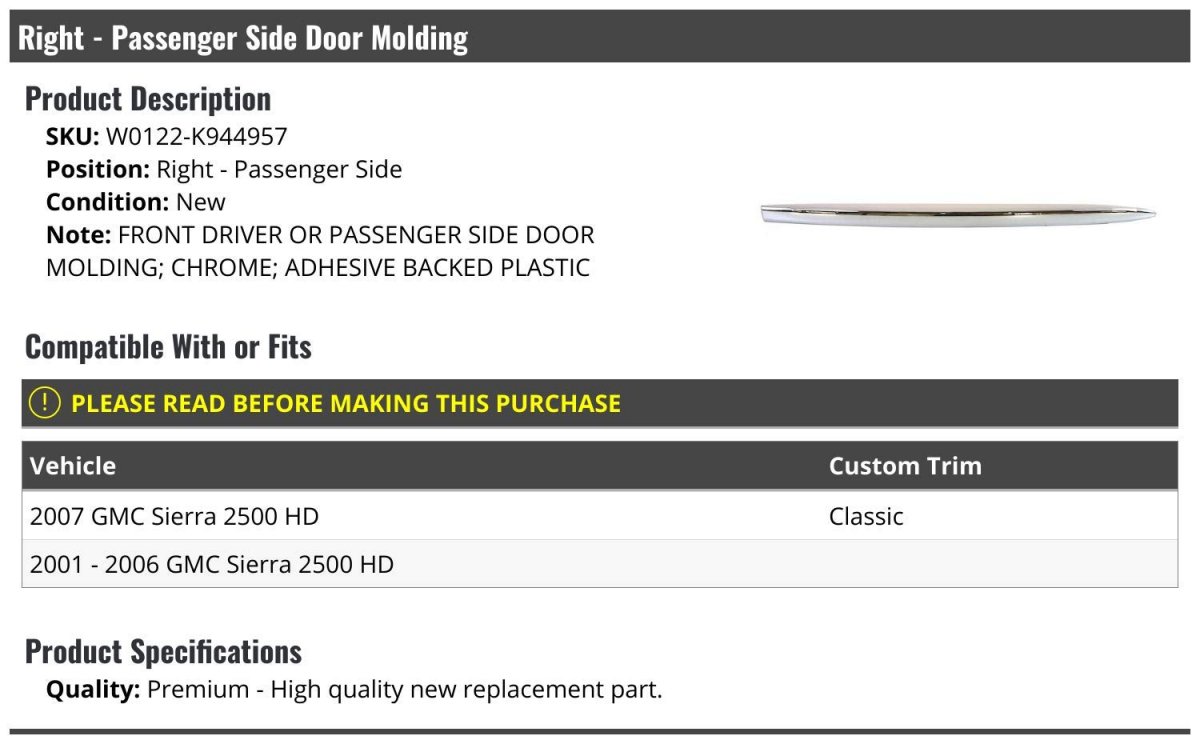
Task: Click the Product Description heading
Action: (x=148, y=99)
